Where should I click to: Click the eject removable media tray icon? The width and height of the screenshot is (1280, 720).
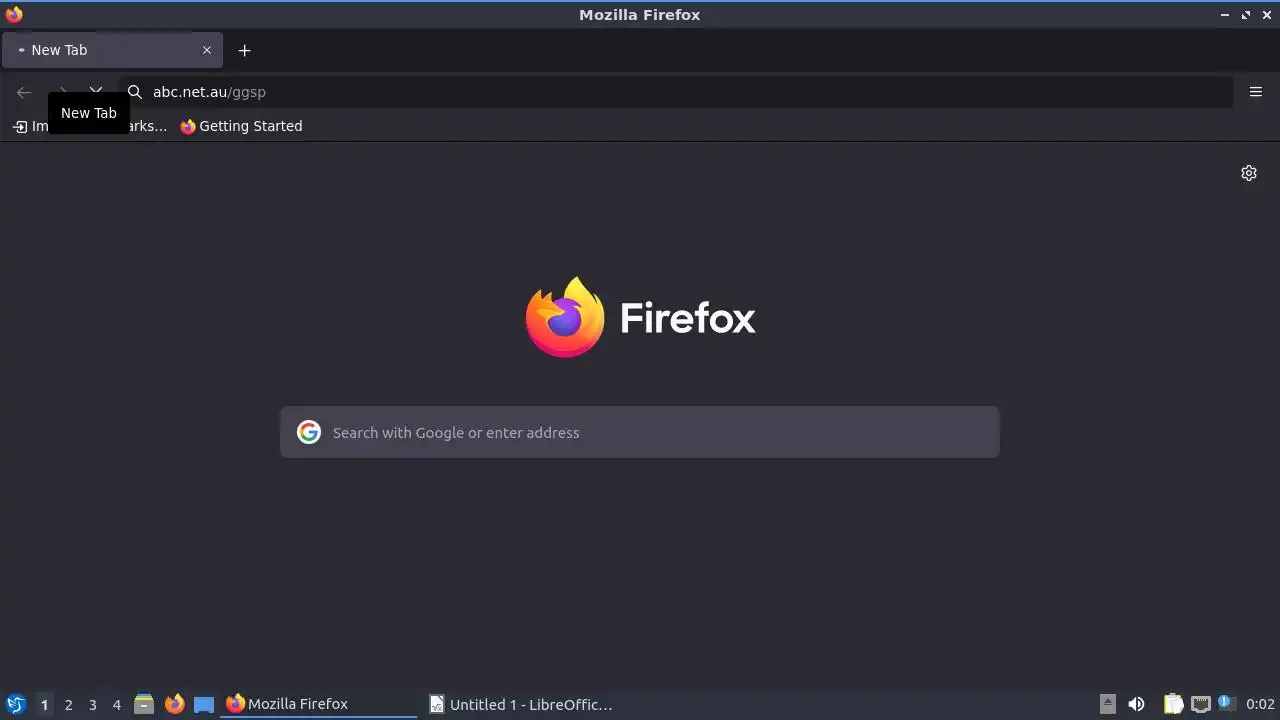(x=1107, y=704)
